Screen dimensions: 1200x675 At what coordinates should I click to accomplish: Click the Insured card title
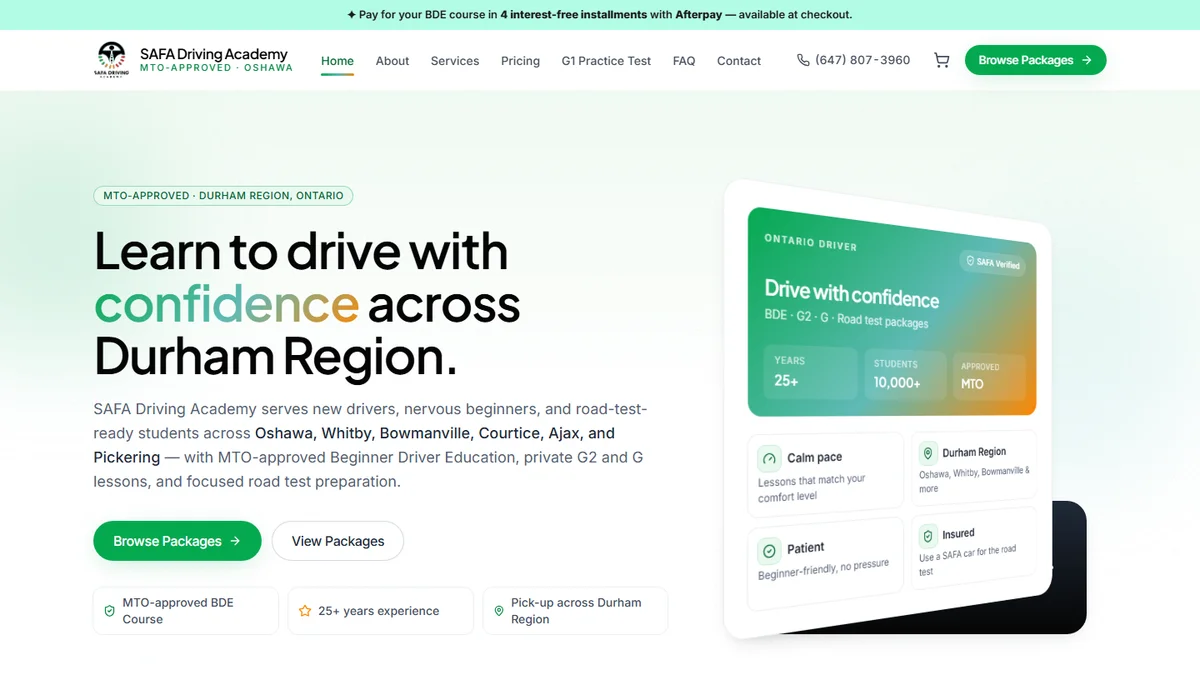click(x=958, y=534)
